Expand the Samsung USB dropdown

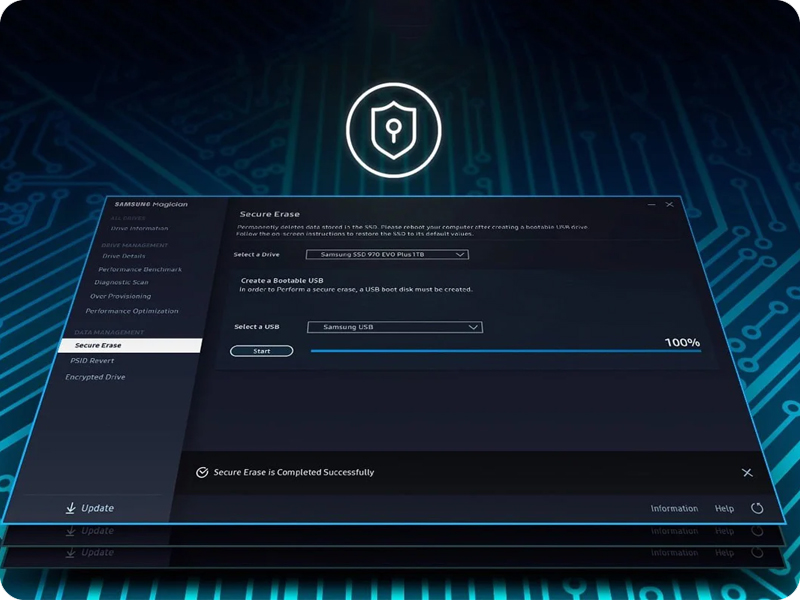click(395, 327)
